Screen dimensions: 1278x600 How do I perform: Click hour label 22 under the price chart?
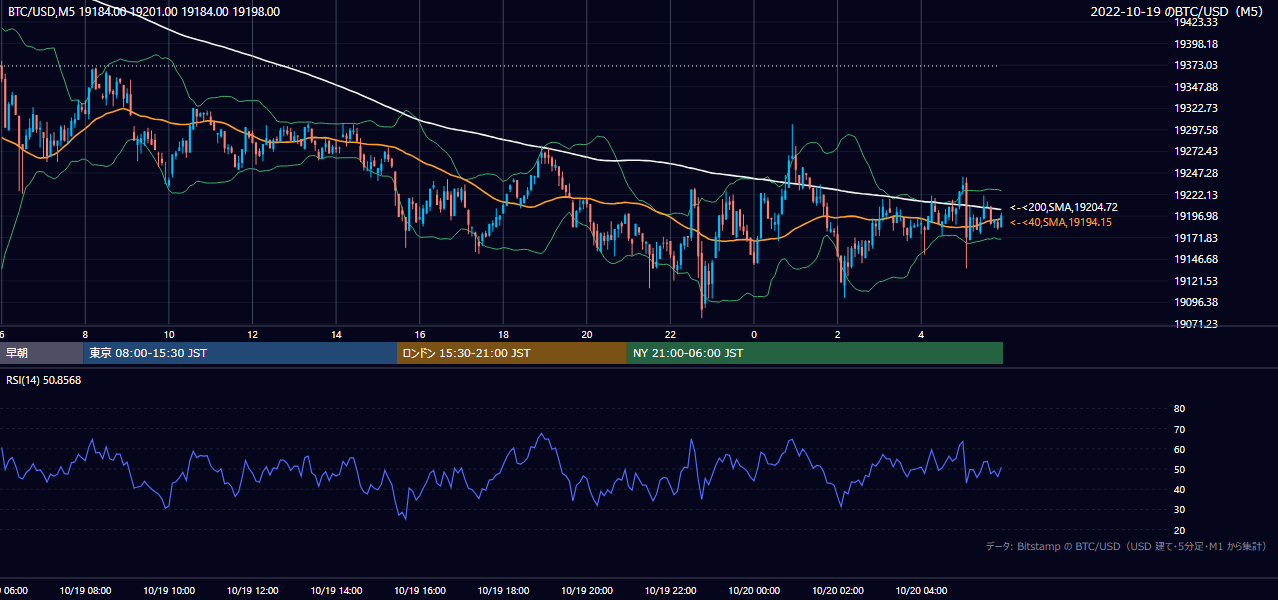pyautogui.click(x=670, y=335)
